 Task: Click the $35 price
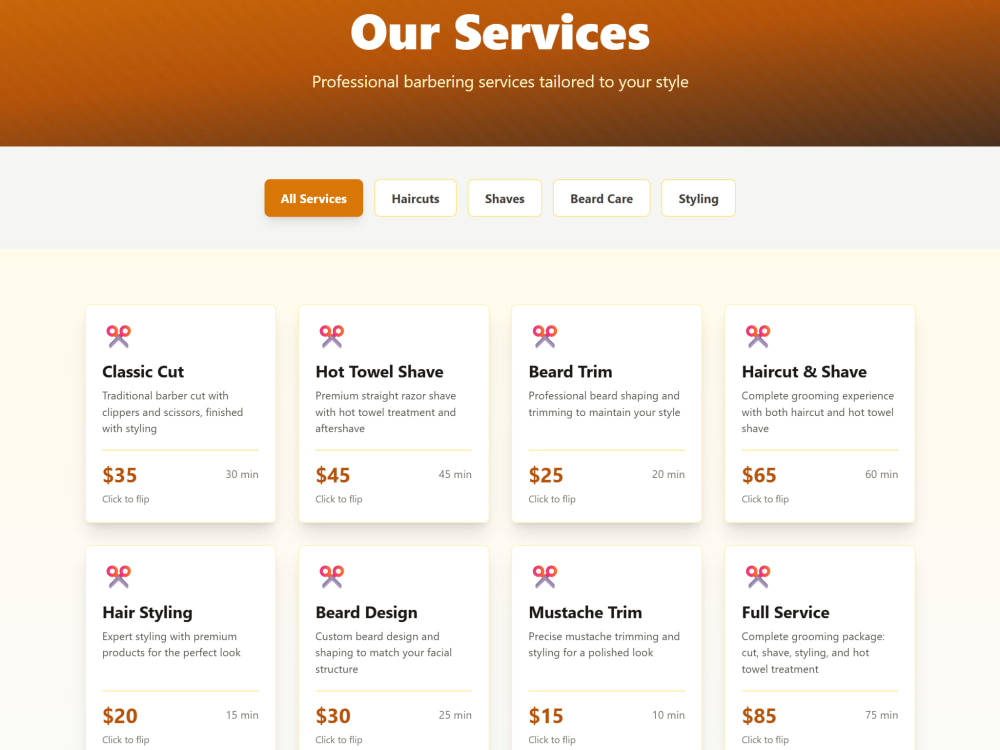pos(120,475)
